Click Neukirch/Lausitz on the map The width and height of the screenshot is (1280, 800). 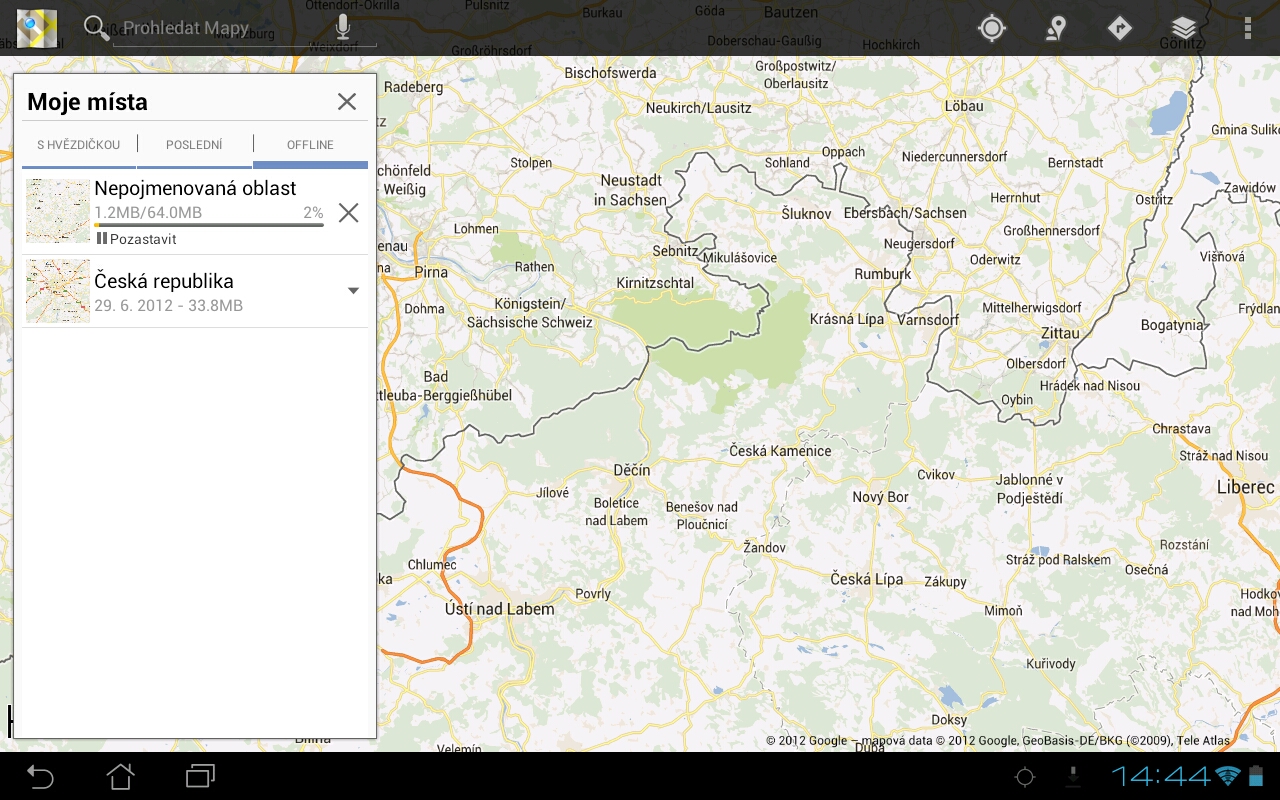(x=698, y=108)
